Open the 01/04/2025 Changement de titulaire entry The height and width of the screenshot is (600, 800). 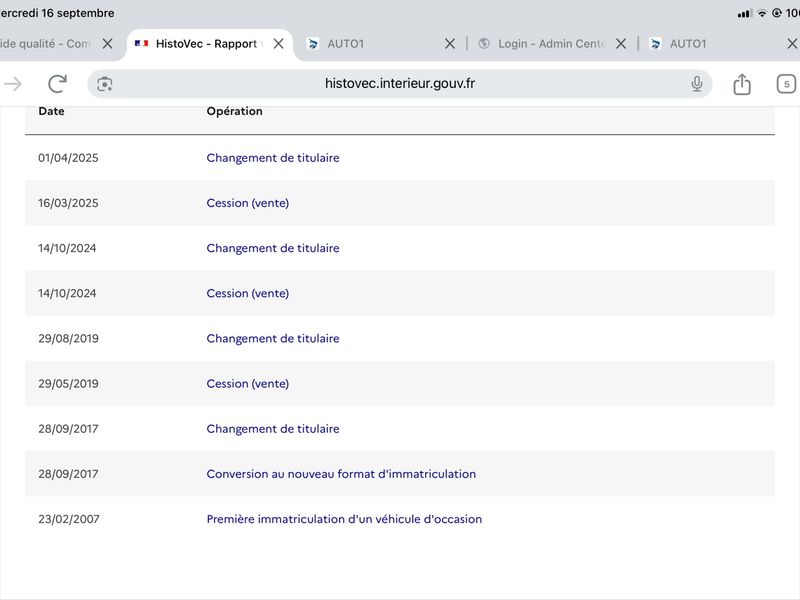pyautogui.click(x=273, y=158)
